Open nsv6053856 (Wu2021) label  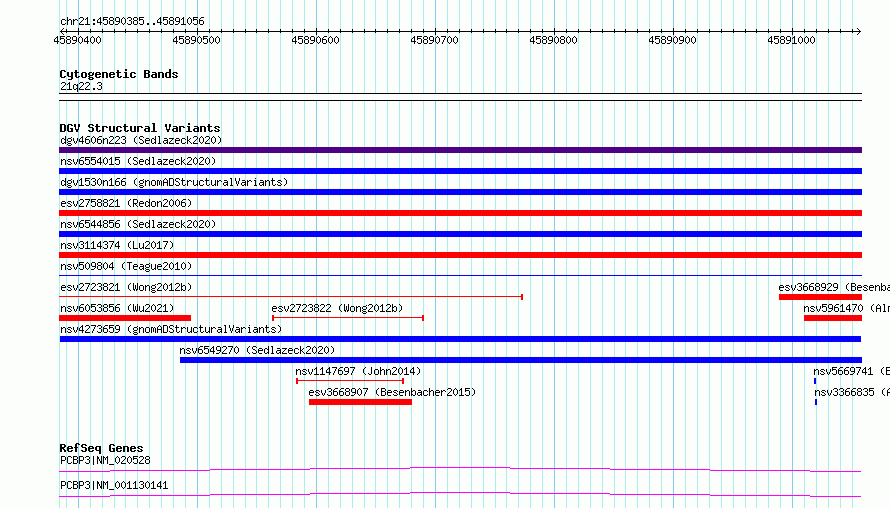[x=117, y=308]
